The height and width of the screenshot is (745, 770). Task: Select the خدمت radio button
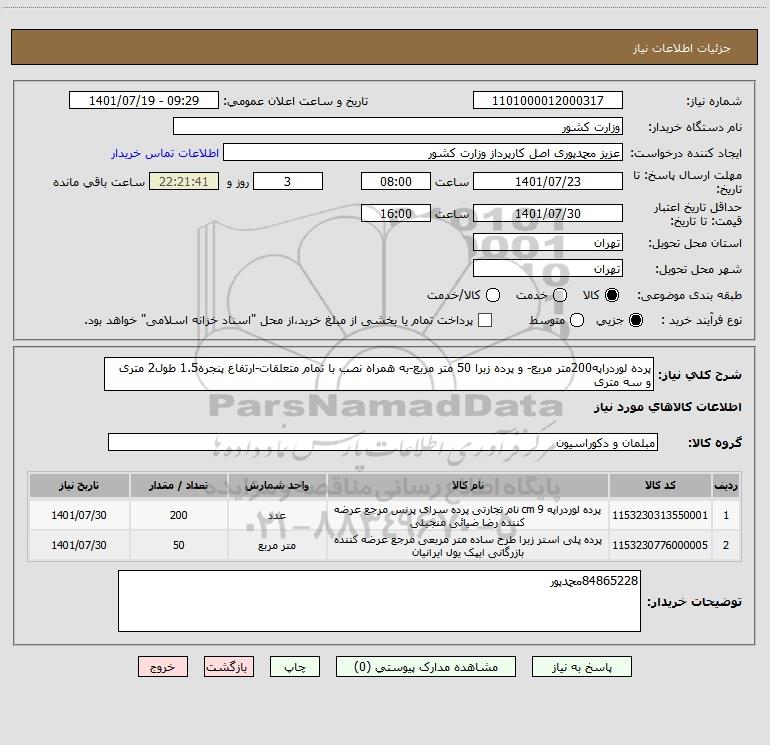560,295
